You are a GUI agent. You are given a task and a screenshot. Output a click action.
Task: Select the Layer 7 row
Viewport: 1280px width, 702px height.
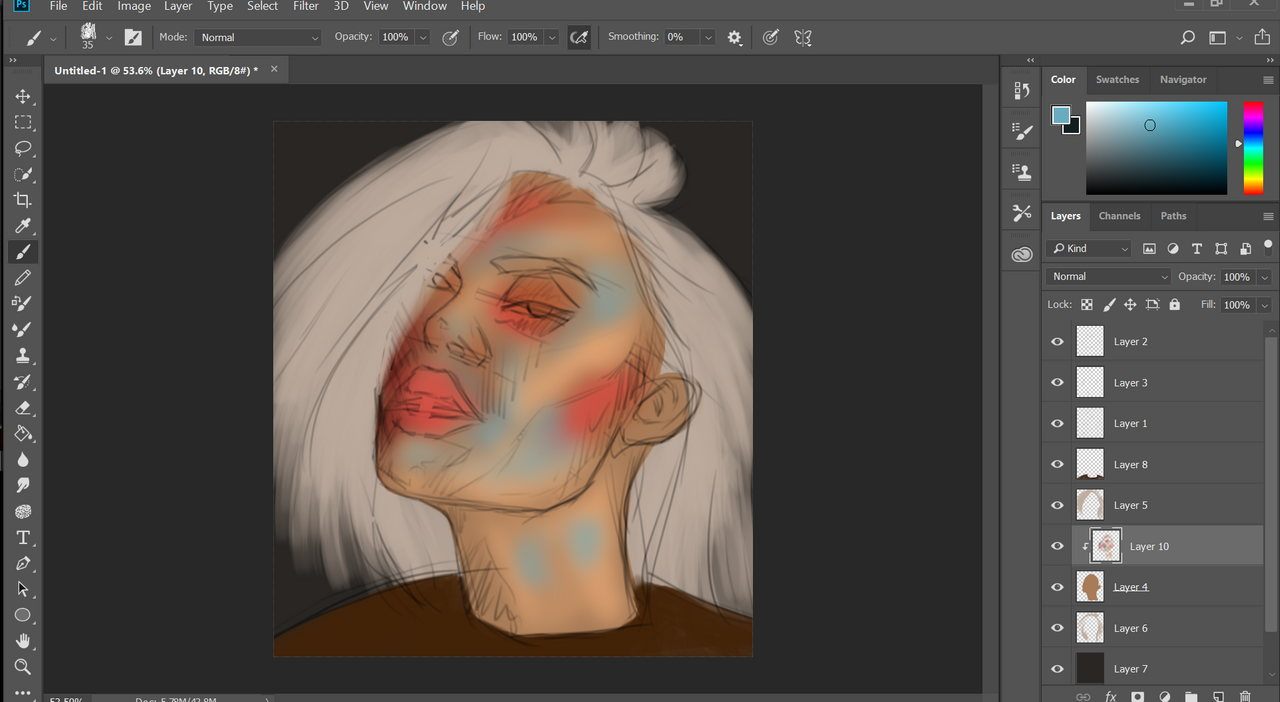[1153, 668]
